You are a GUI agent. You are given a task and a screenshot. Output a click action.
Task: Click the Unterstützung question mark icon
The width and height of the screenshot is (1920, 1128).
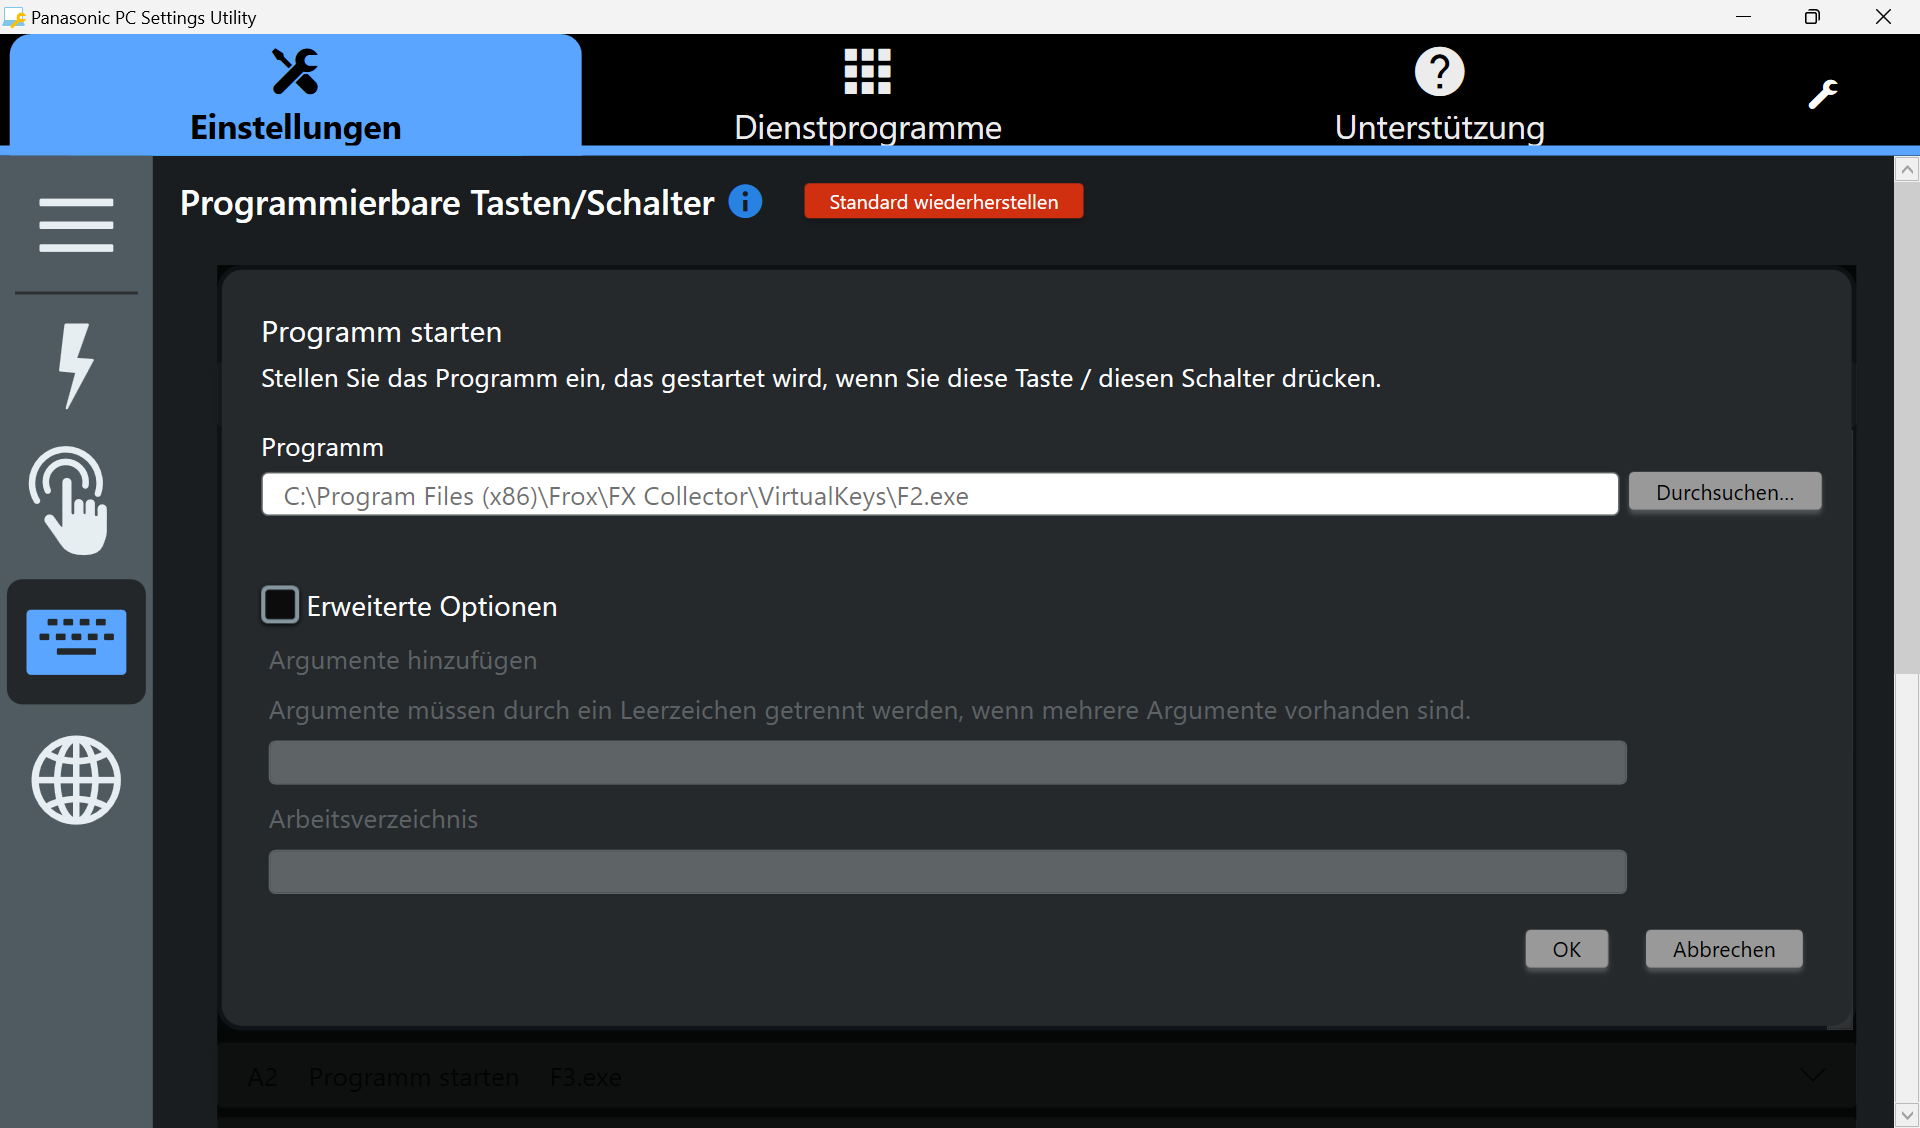coord(1439,72)
